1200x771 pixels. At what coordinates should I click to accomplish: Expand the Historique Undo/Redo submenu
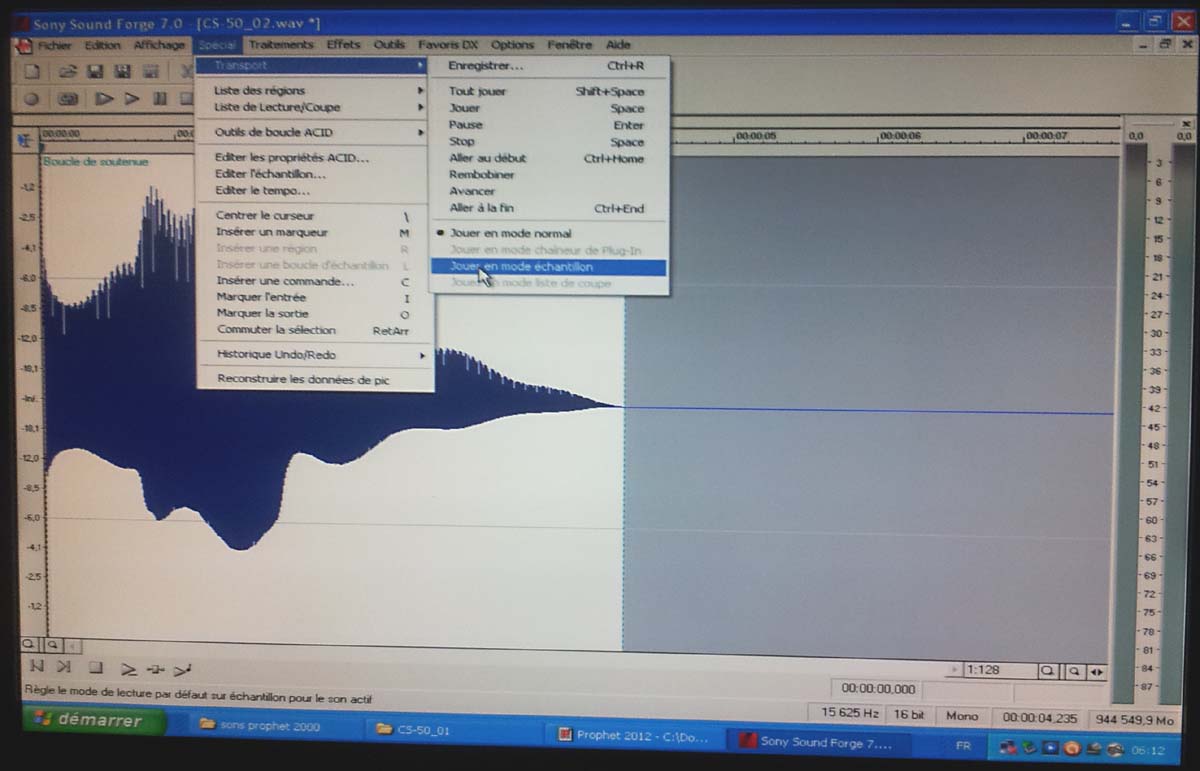(x=314, y=355)
